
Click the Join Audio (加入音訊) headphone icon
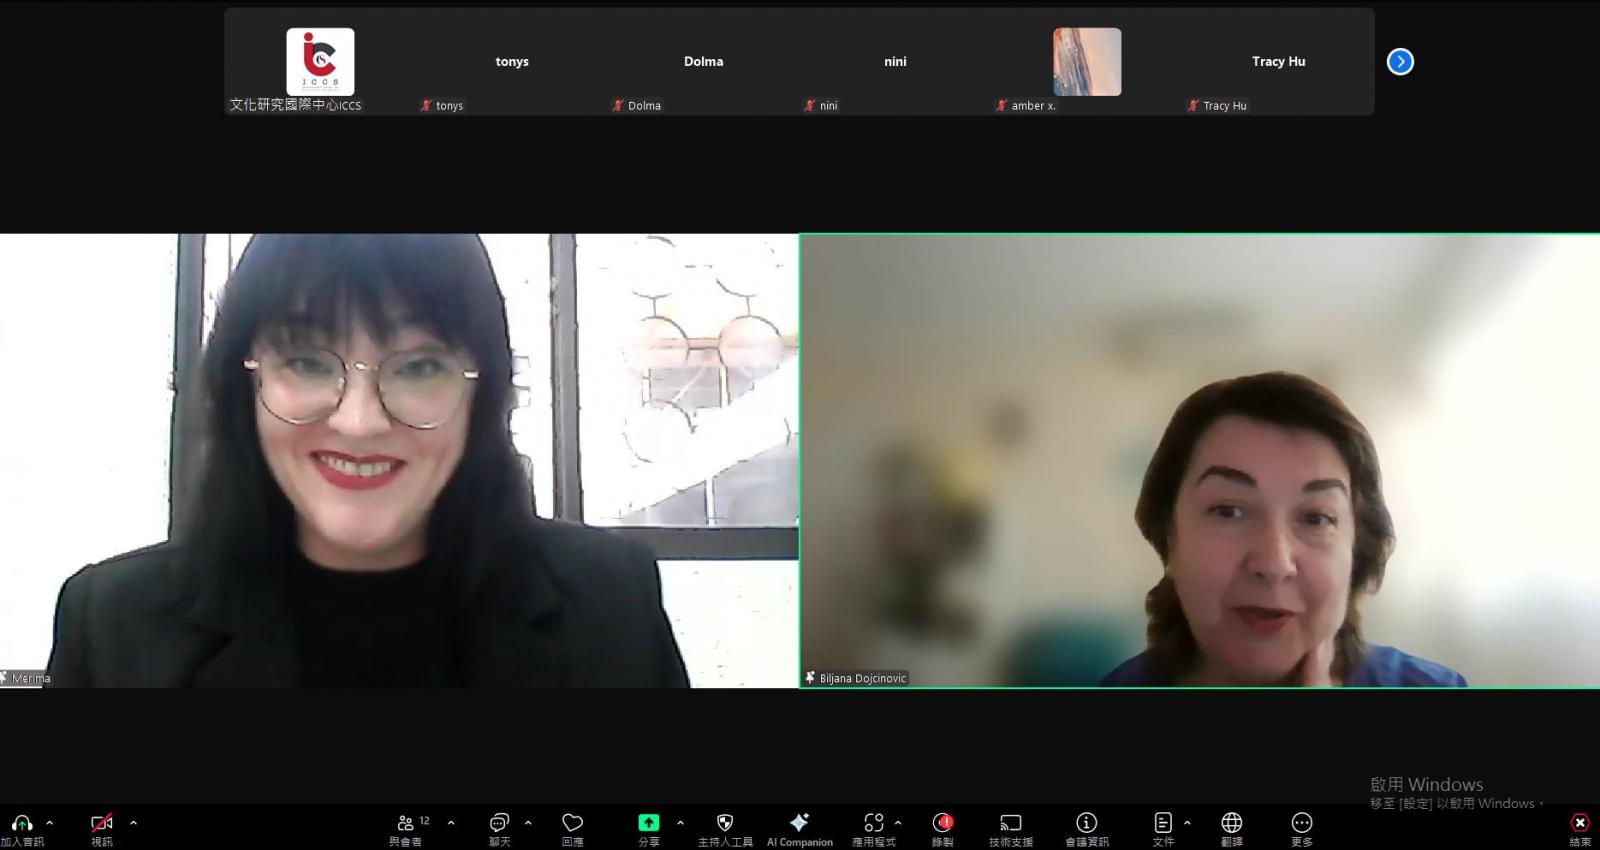pos(21,823)
